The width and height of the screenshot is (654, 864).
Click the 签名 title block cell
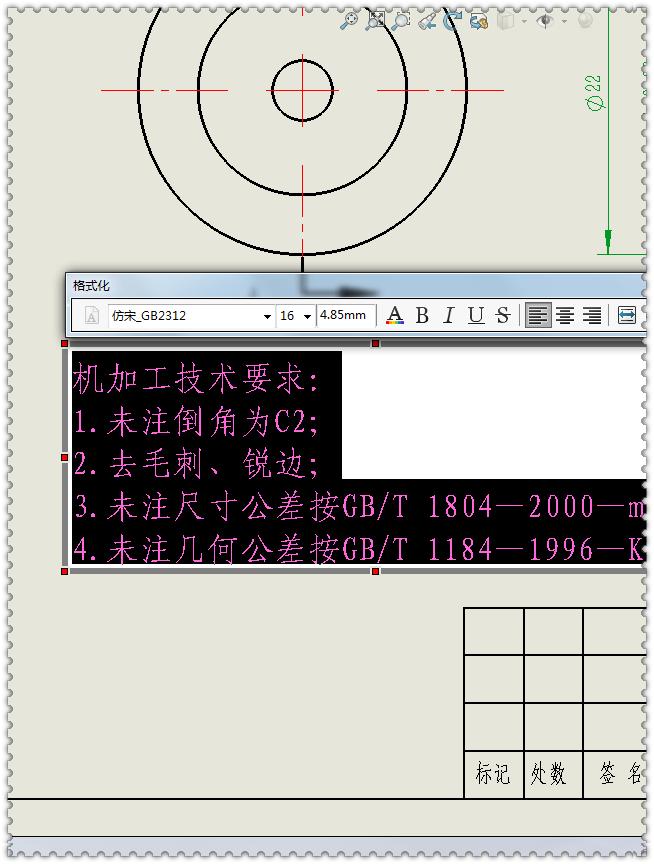615,774
